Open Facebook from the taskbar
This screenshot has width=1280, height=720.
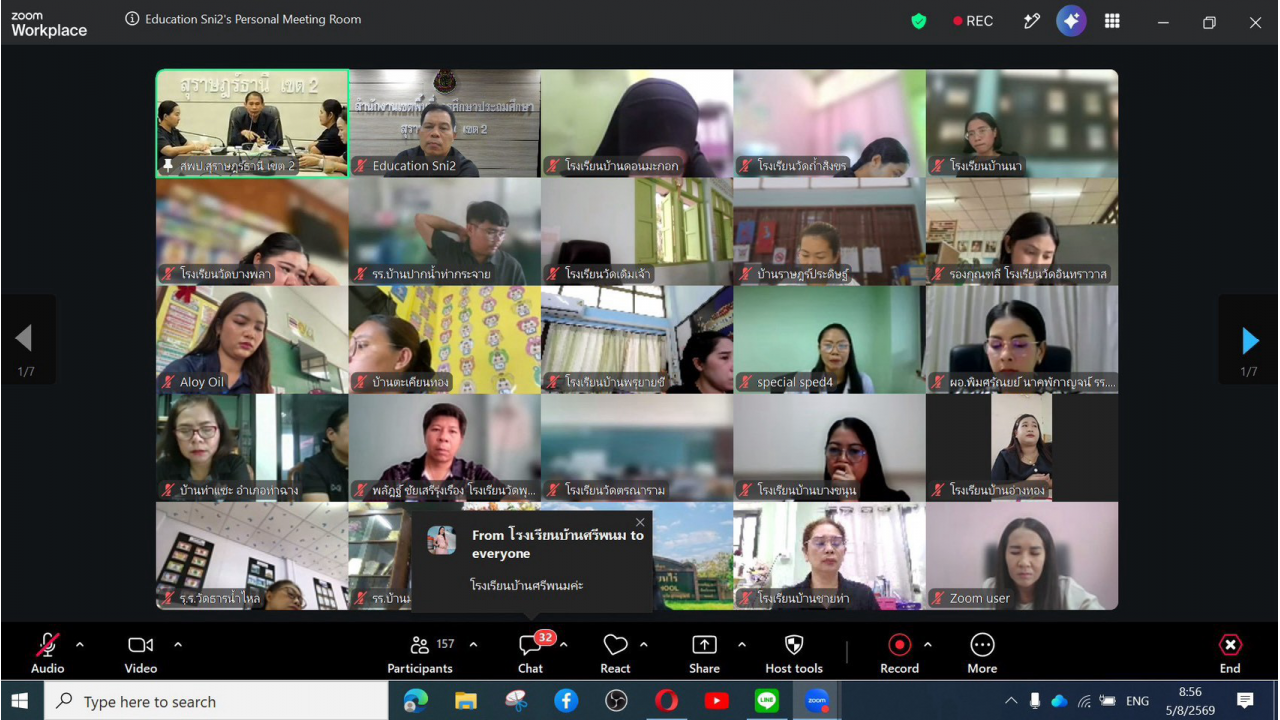tap(566, 701)
